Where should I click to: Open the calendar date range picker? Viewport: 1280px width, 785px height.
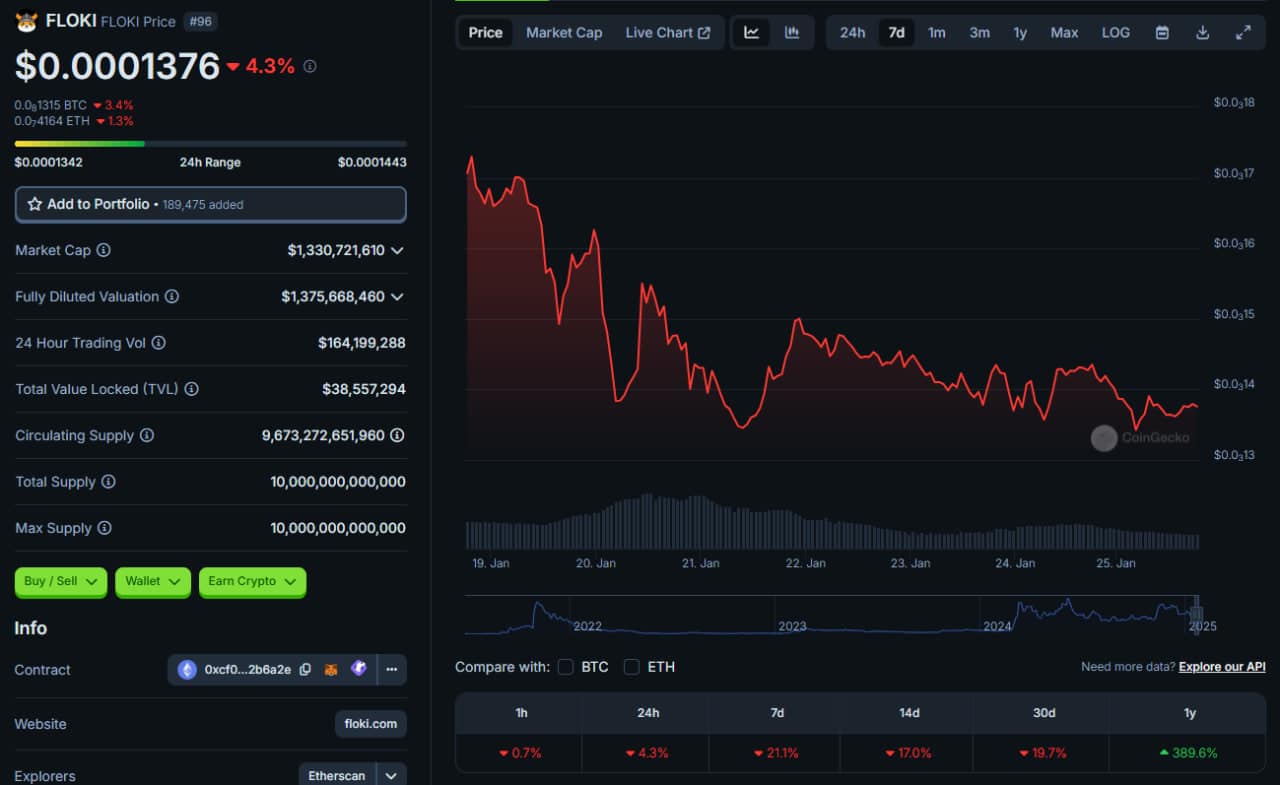click(x=1162, y=32)
